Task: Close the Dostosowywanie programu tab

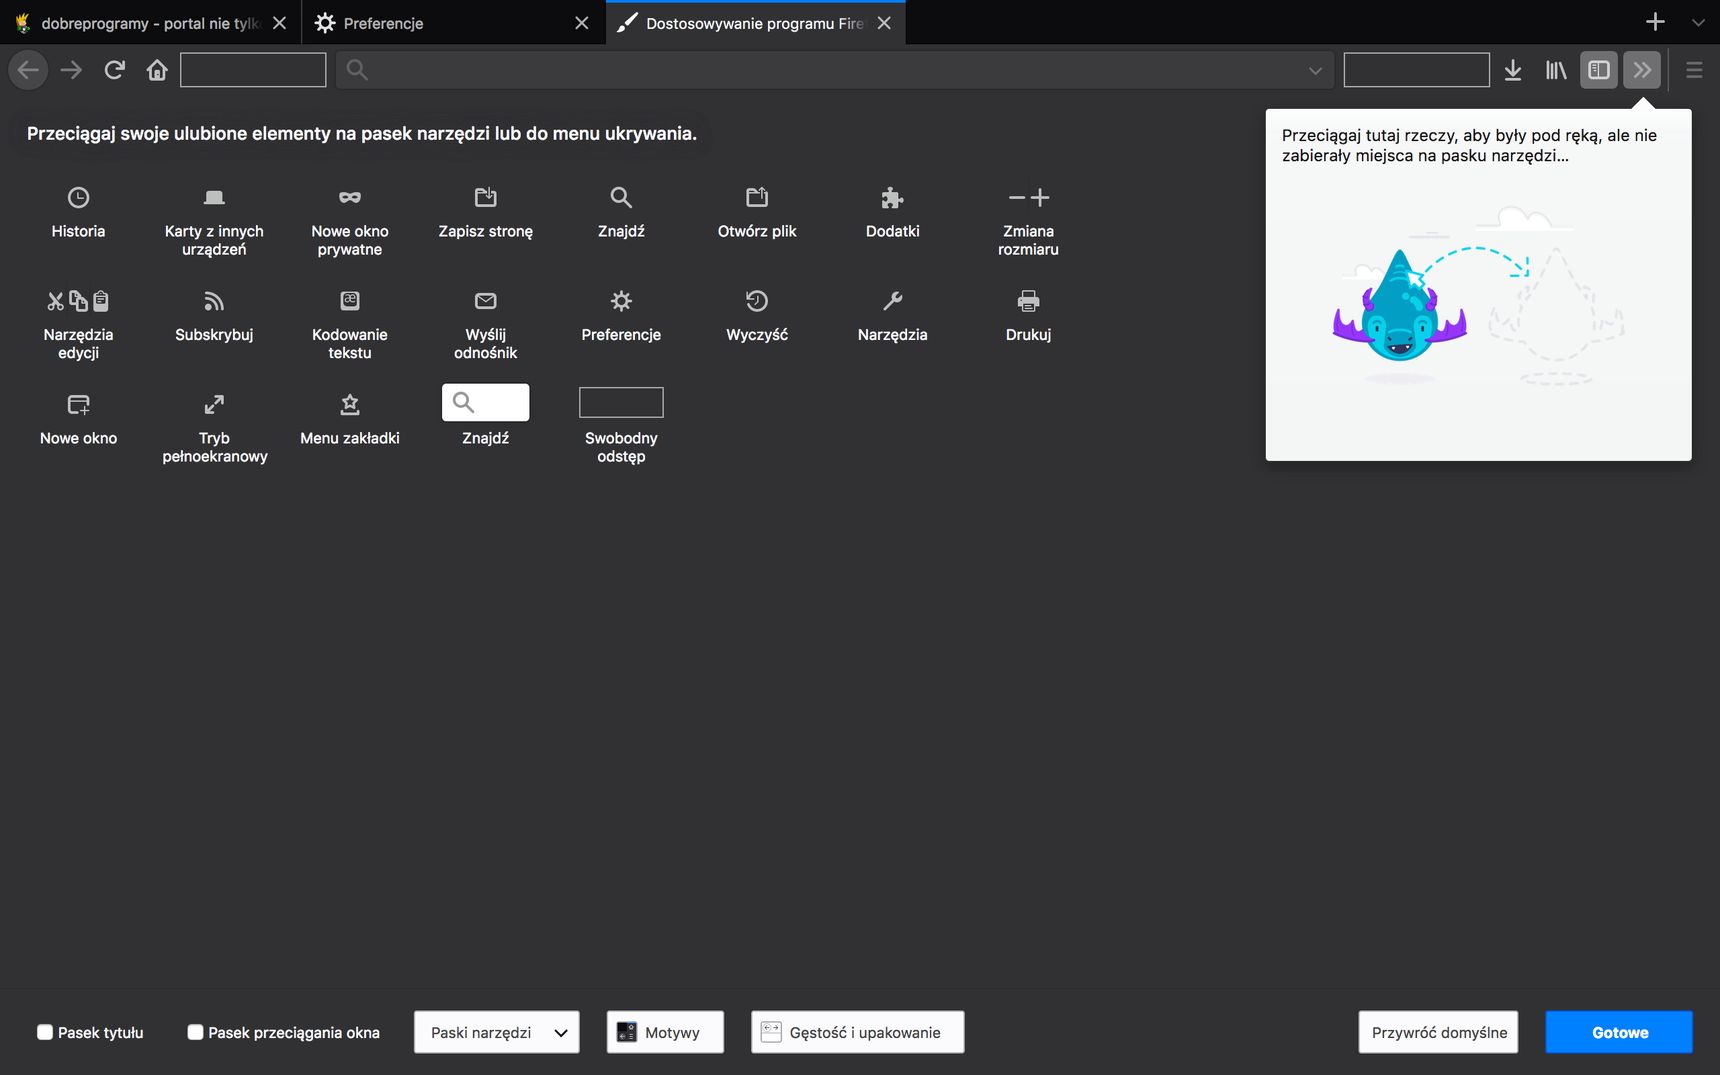Action: (884, 22)
